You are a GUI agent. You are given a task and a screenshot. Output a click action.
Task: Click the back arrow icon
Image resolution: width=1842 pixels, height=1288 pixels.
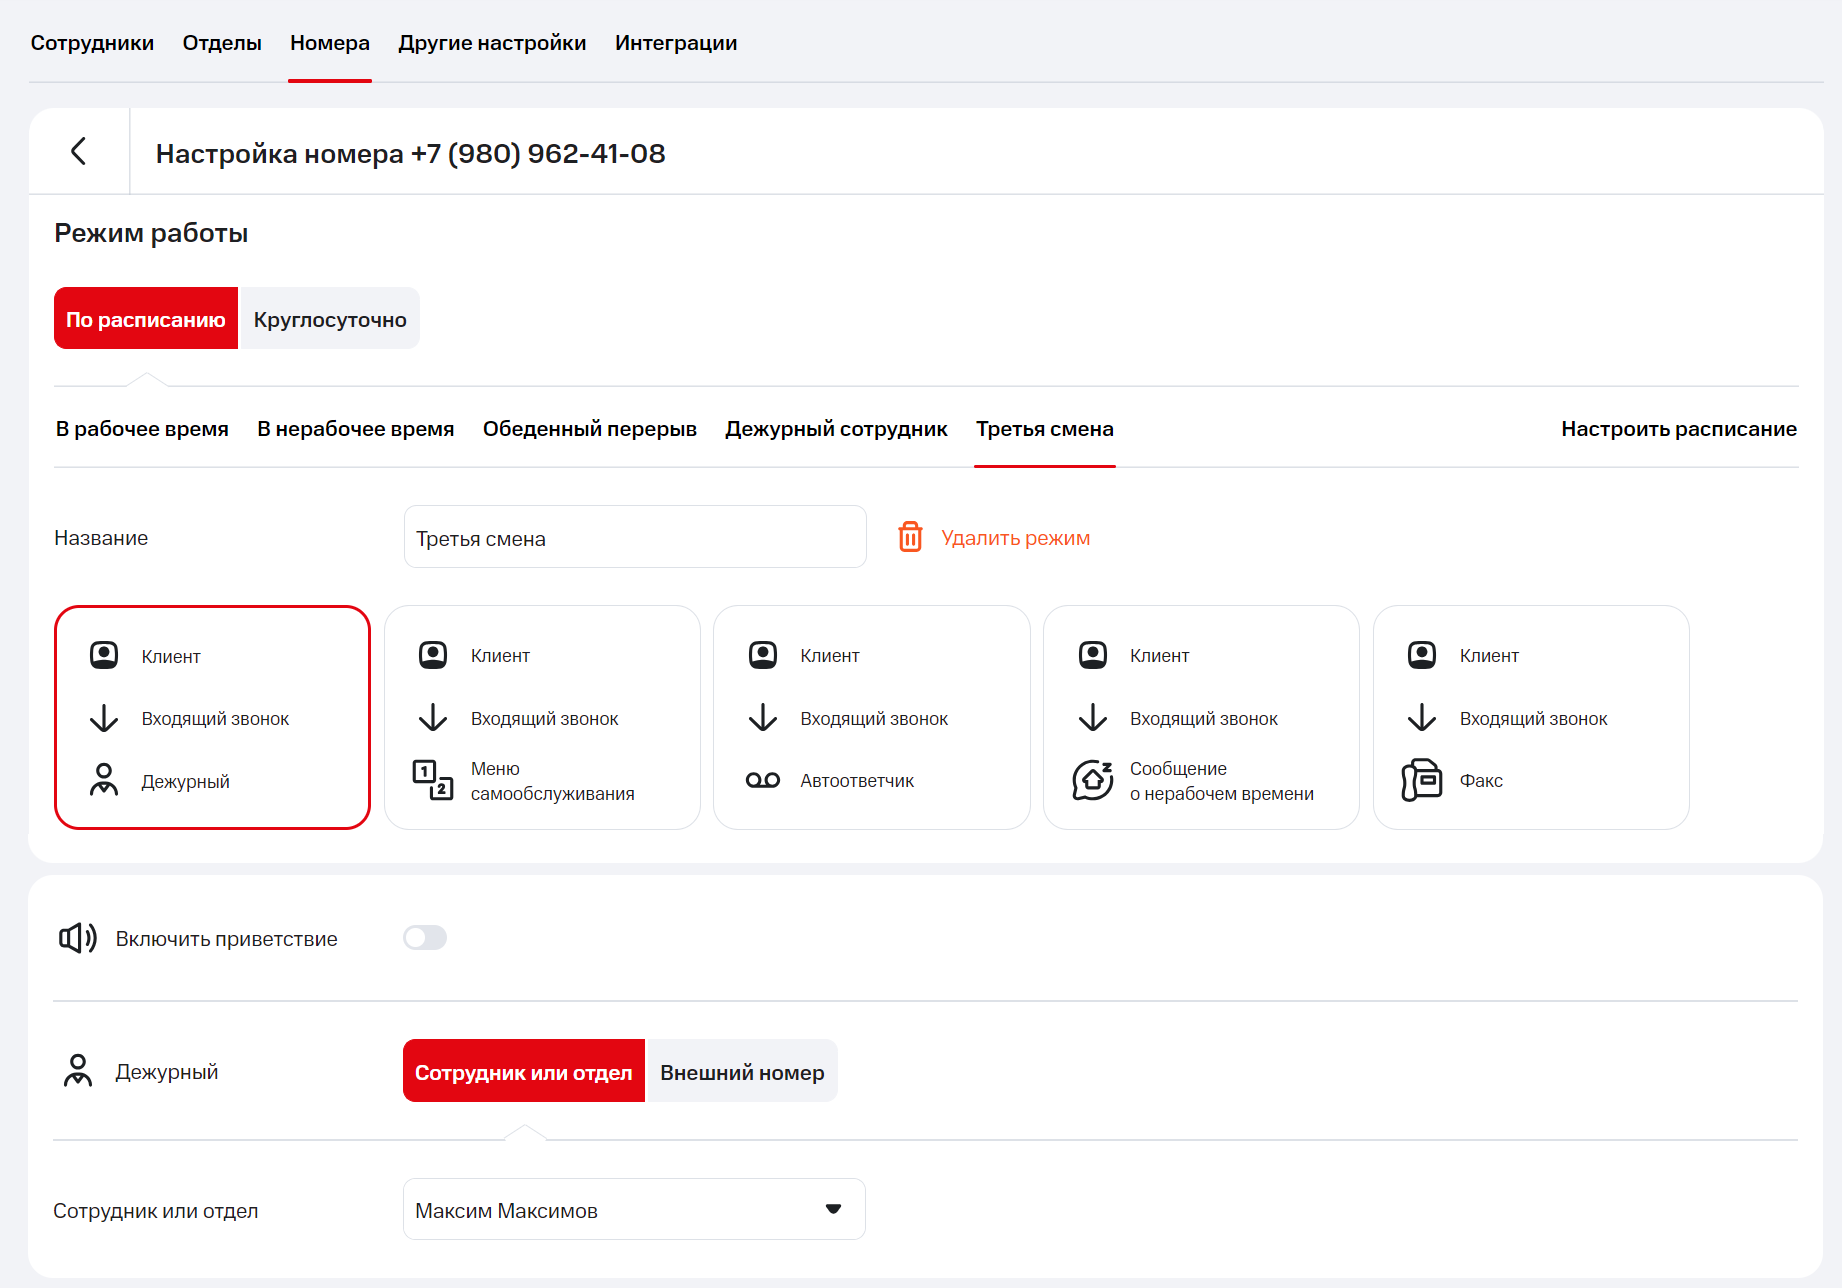(x=79, y=151)
